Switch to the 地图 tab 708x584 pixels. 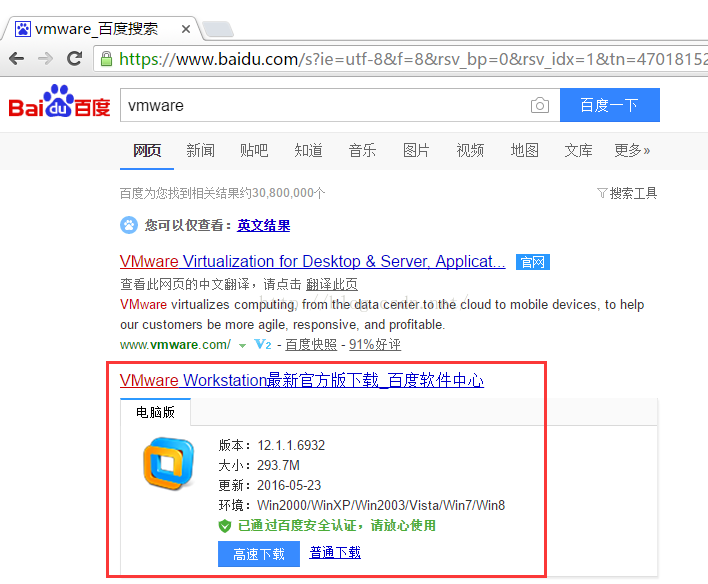tap(524, 150)
